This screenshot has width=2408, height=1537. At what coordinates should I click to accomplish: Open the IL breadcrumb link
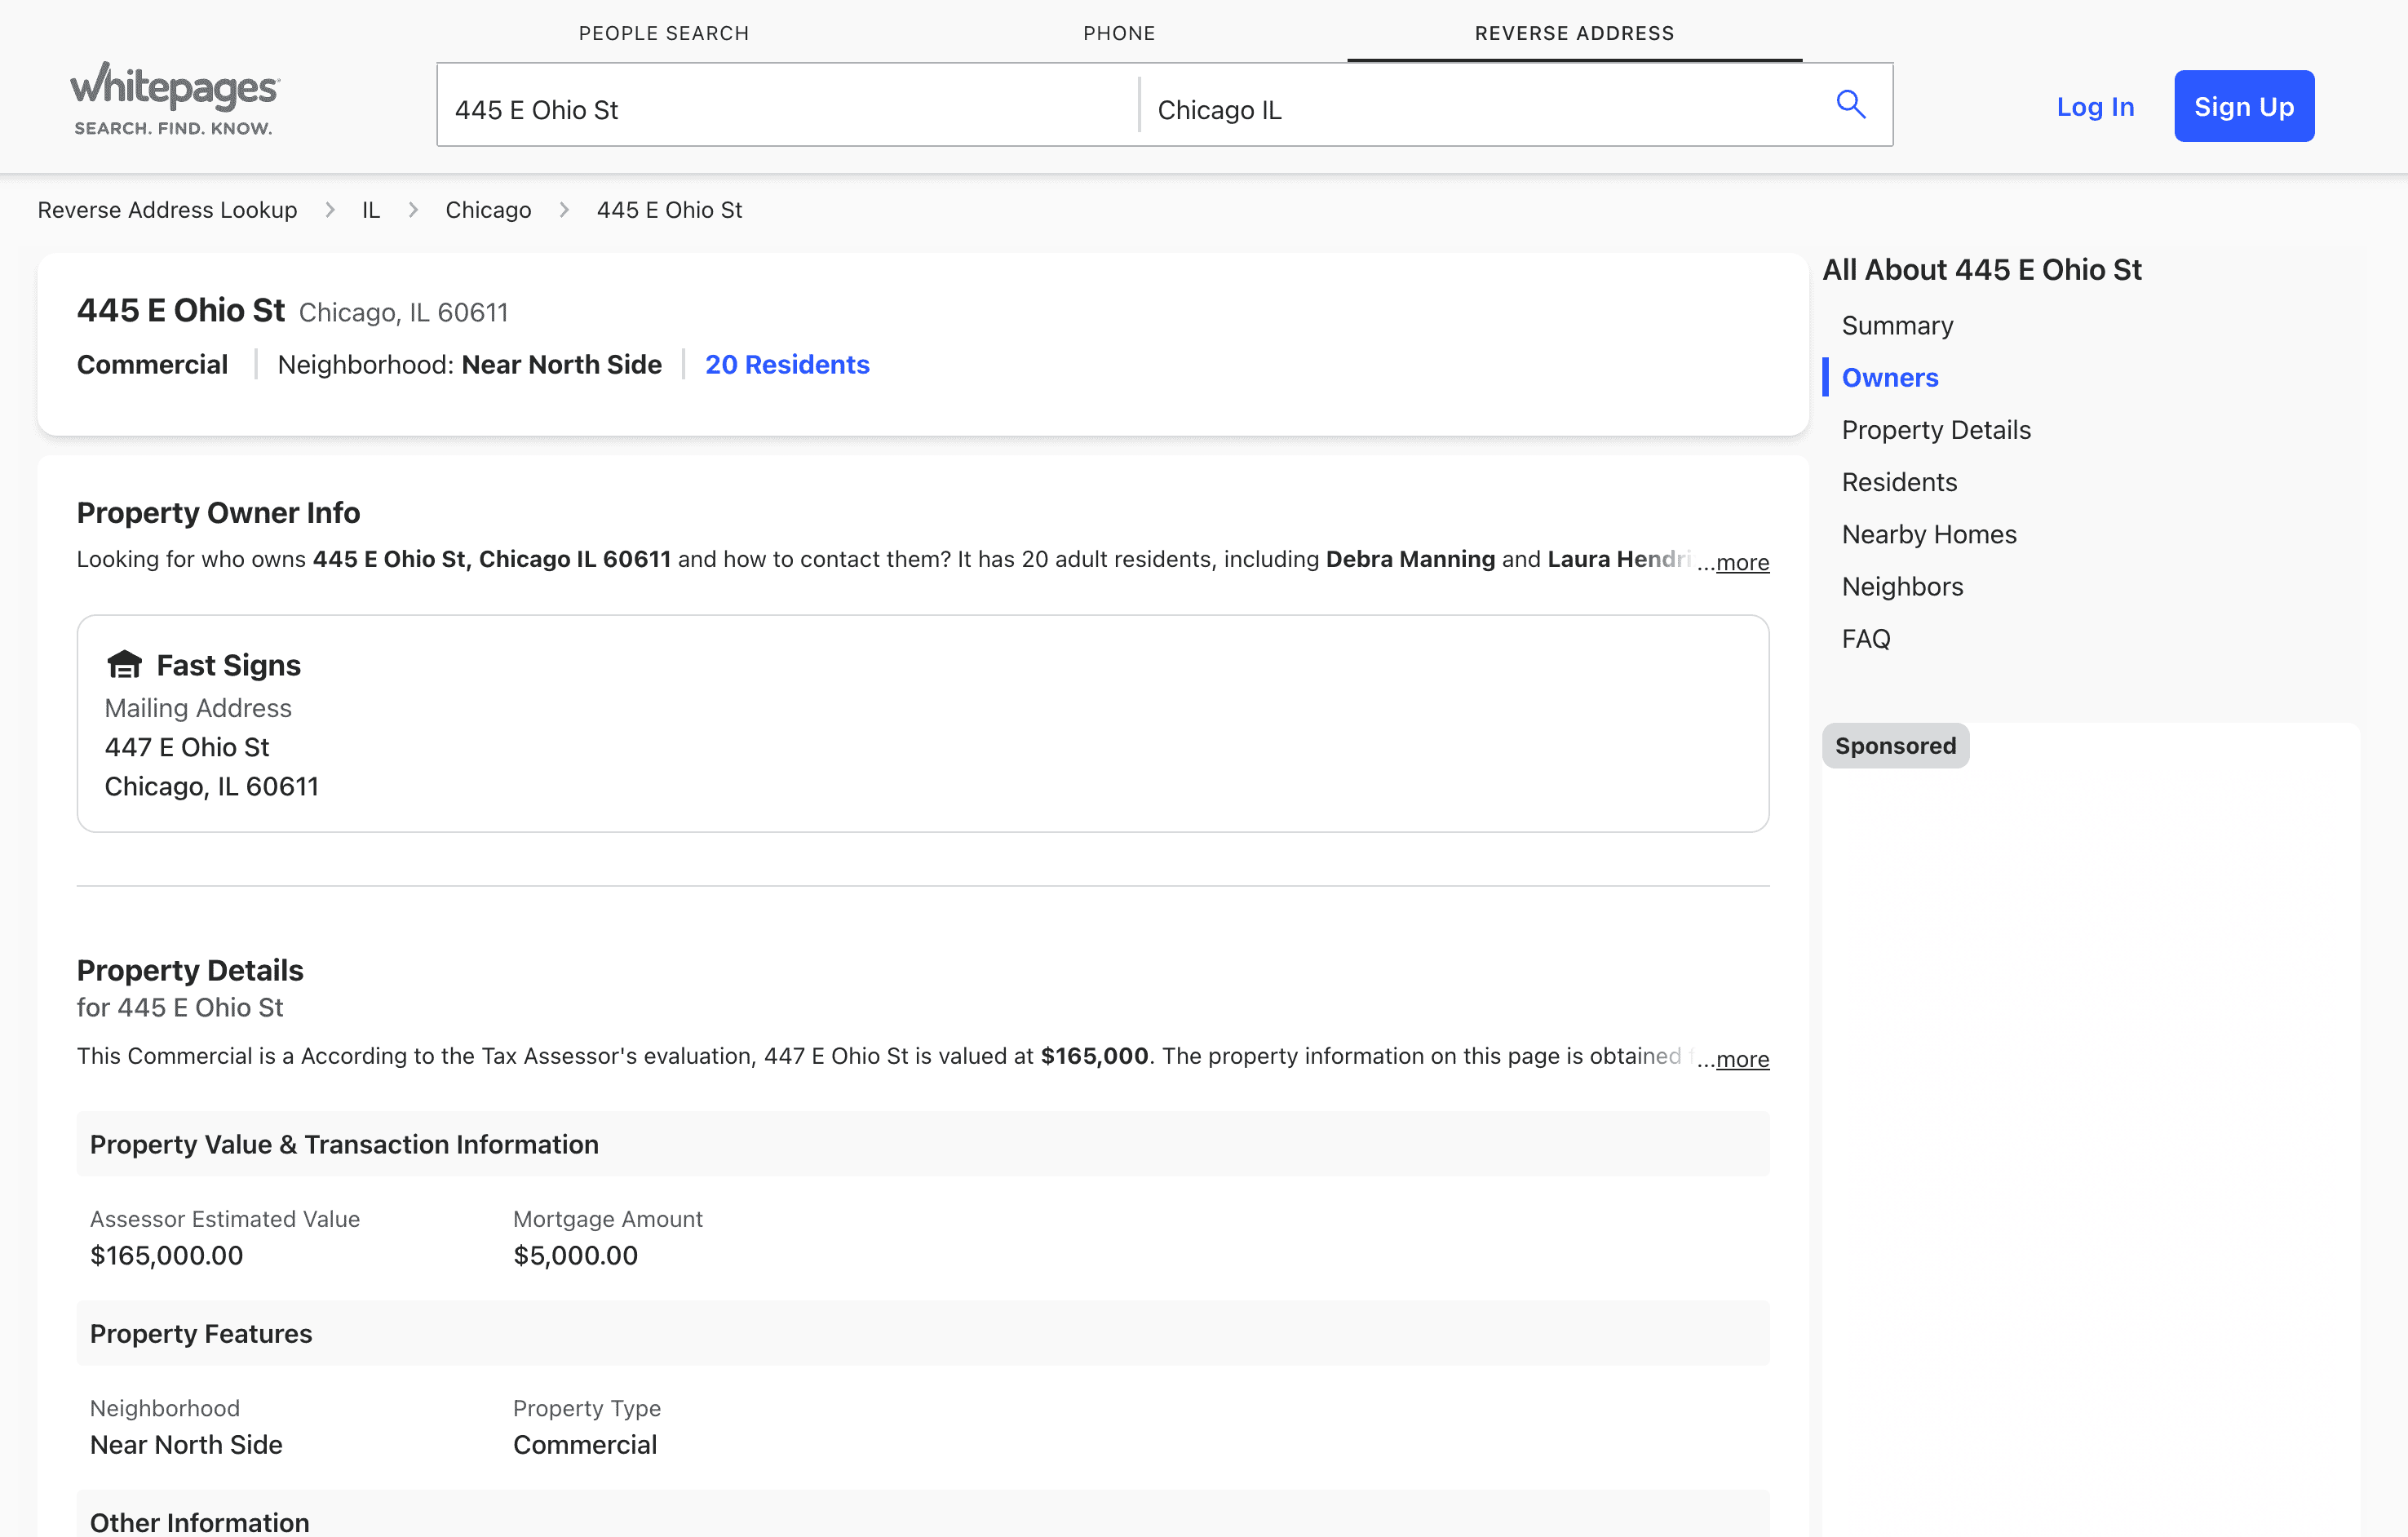(370, 210)
